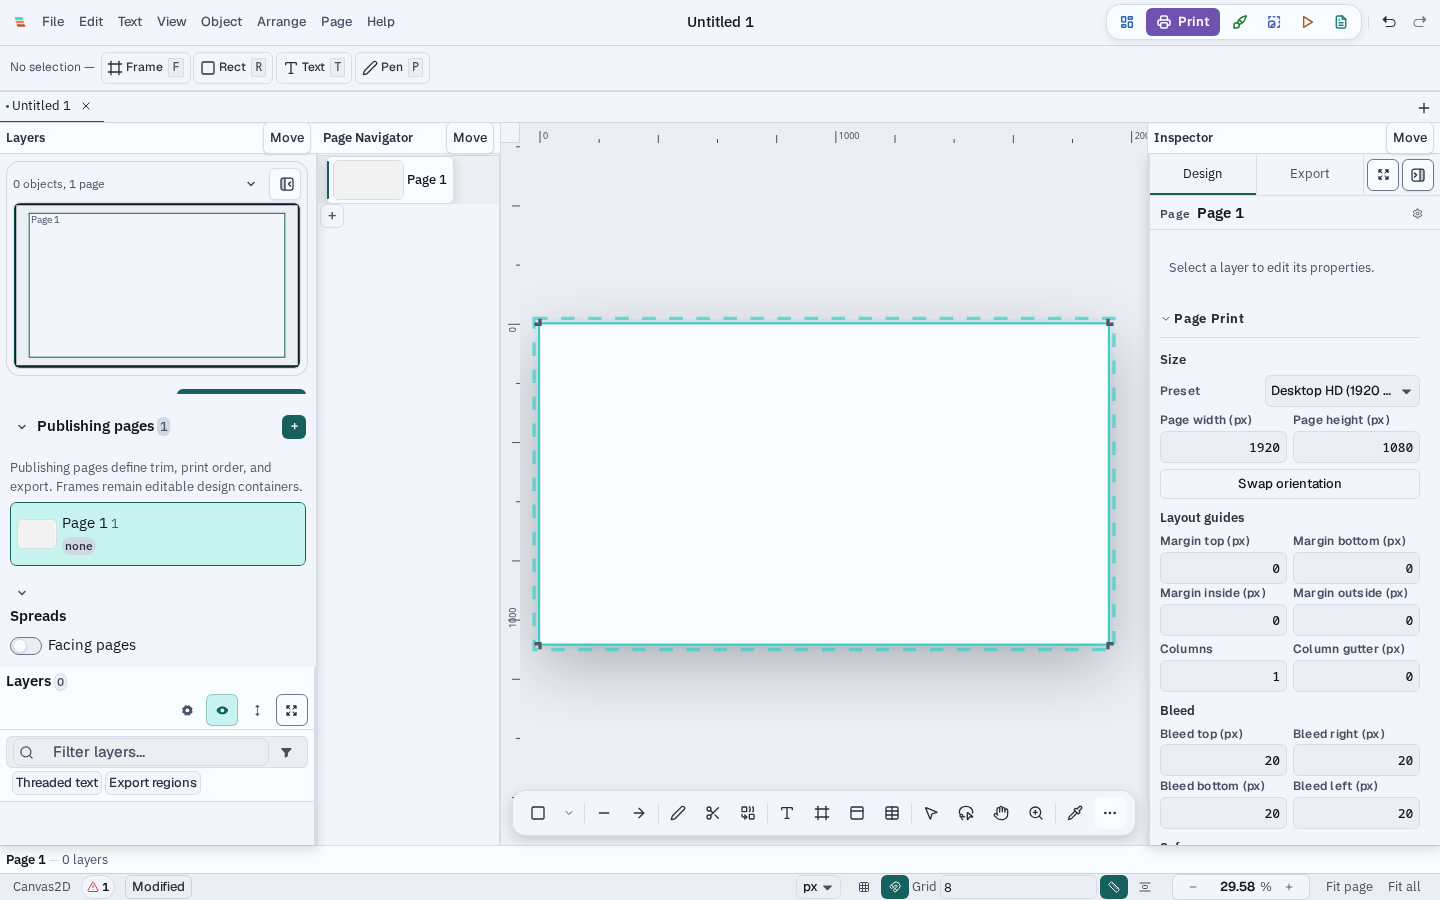Toggle the Facing pages switch
This screenshot has width=1440, height=900.
point(26,646)
